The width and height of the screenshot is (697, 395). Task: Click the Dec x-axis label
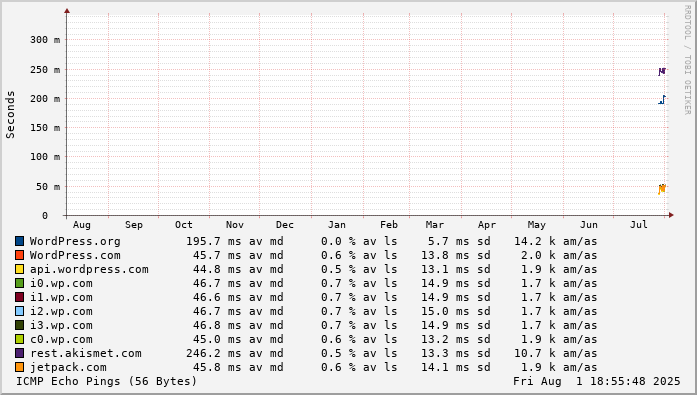point(285,225)
